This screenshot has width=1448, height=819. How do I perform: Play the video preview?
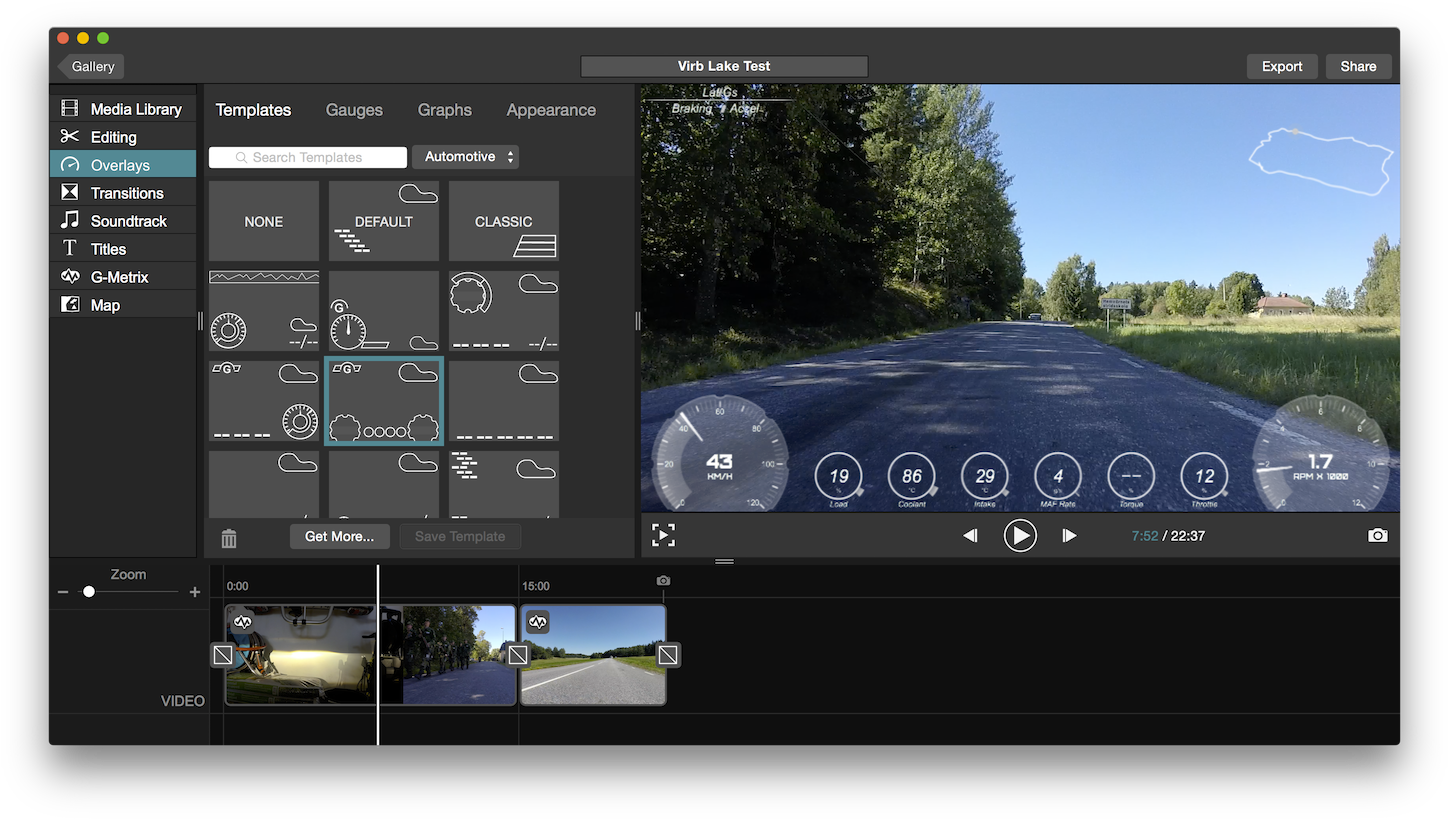(x=1019, y=536)
